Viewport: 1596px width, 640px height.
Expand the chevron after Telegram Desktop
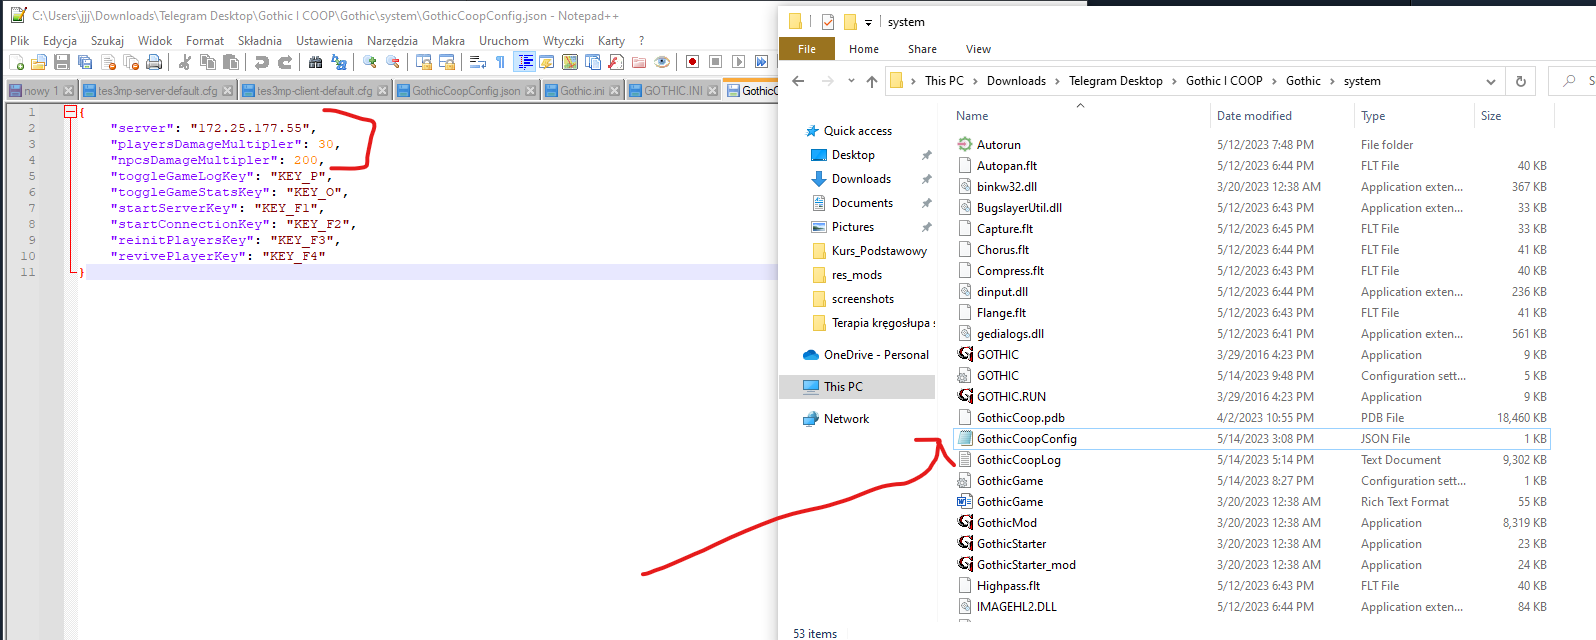1174,81
